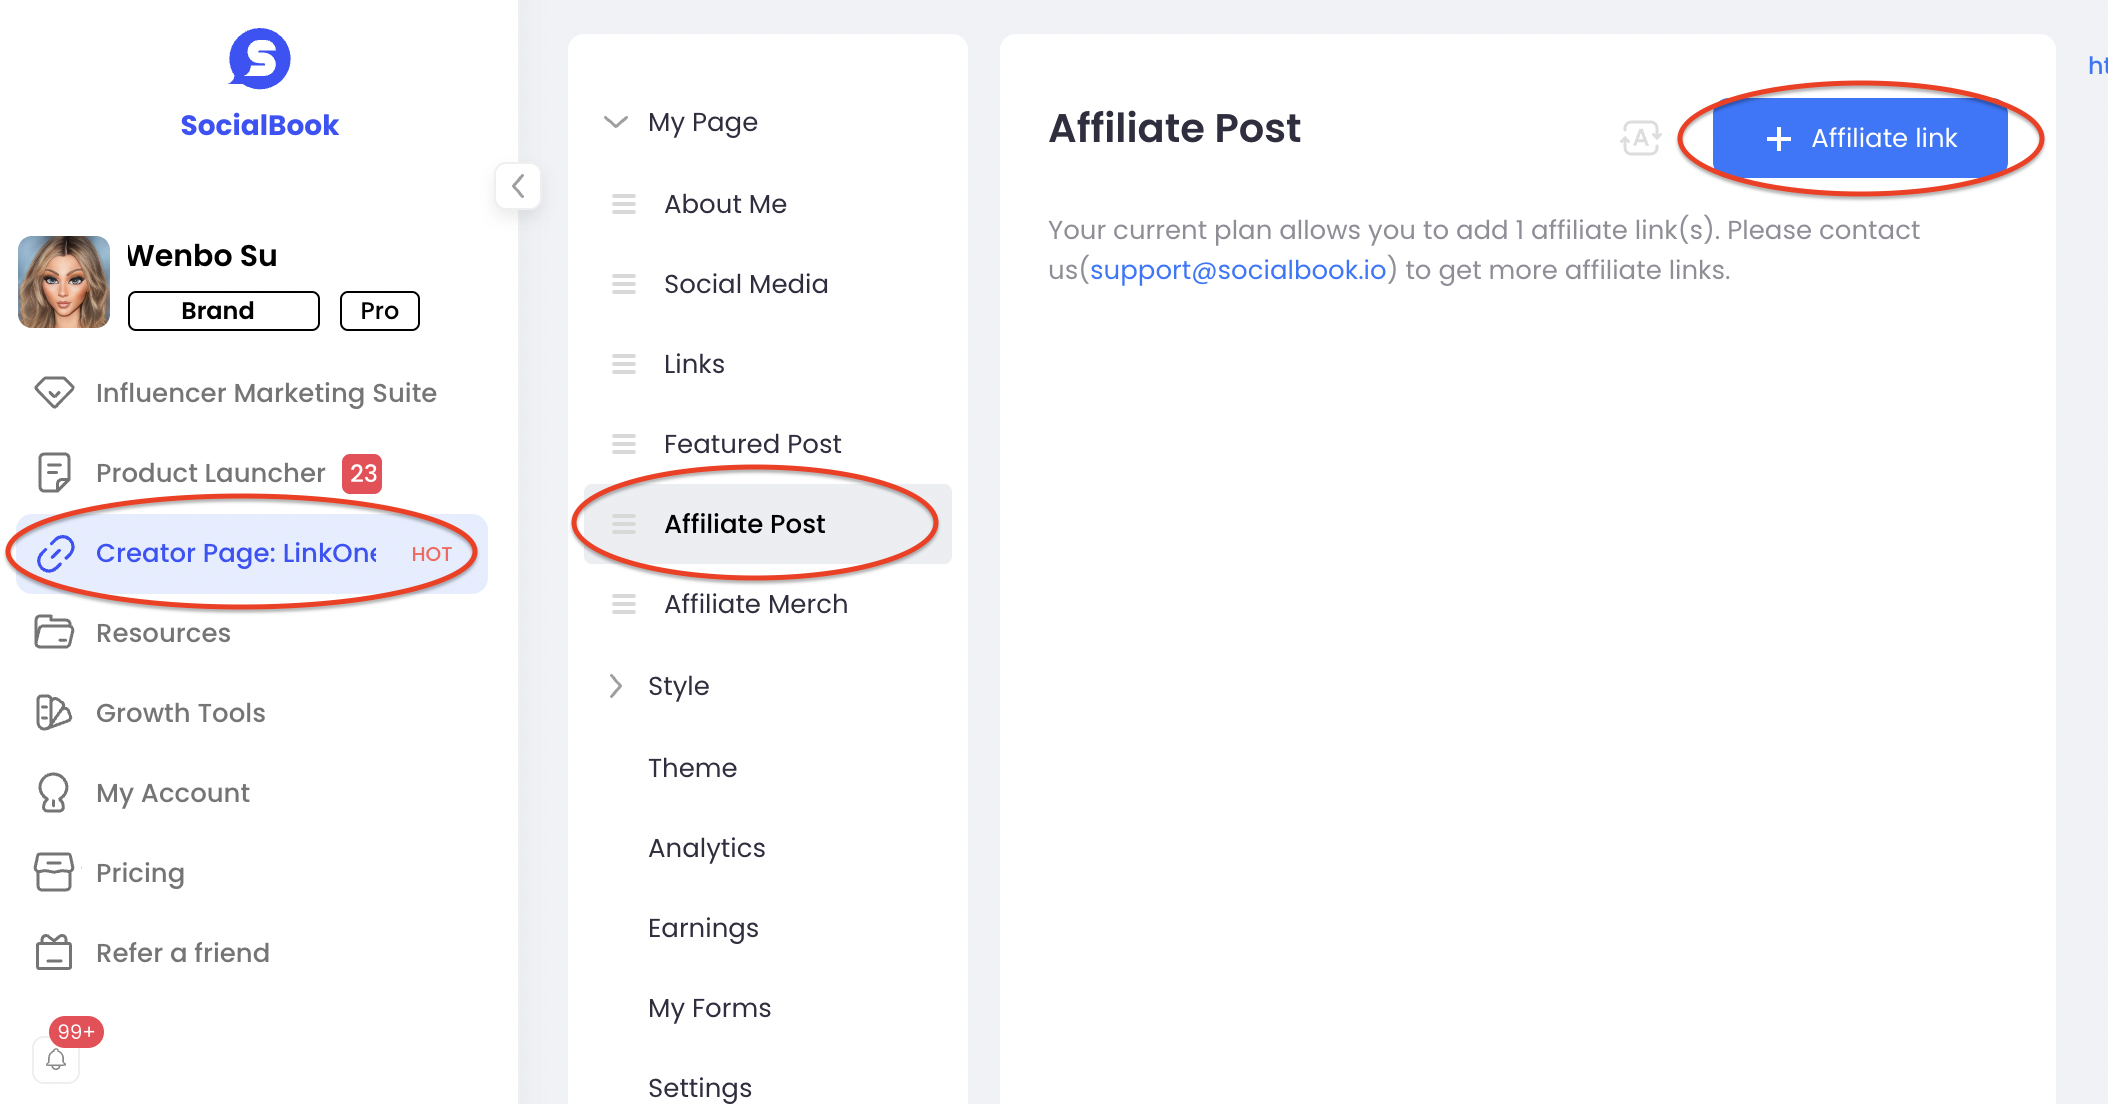Image resolution: width=2108 pixels, height=1104 pixels.
Task: Open My Account menu item
Action: coord(252,793)
